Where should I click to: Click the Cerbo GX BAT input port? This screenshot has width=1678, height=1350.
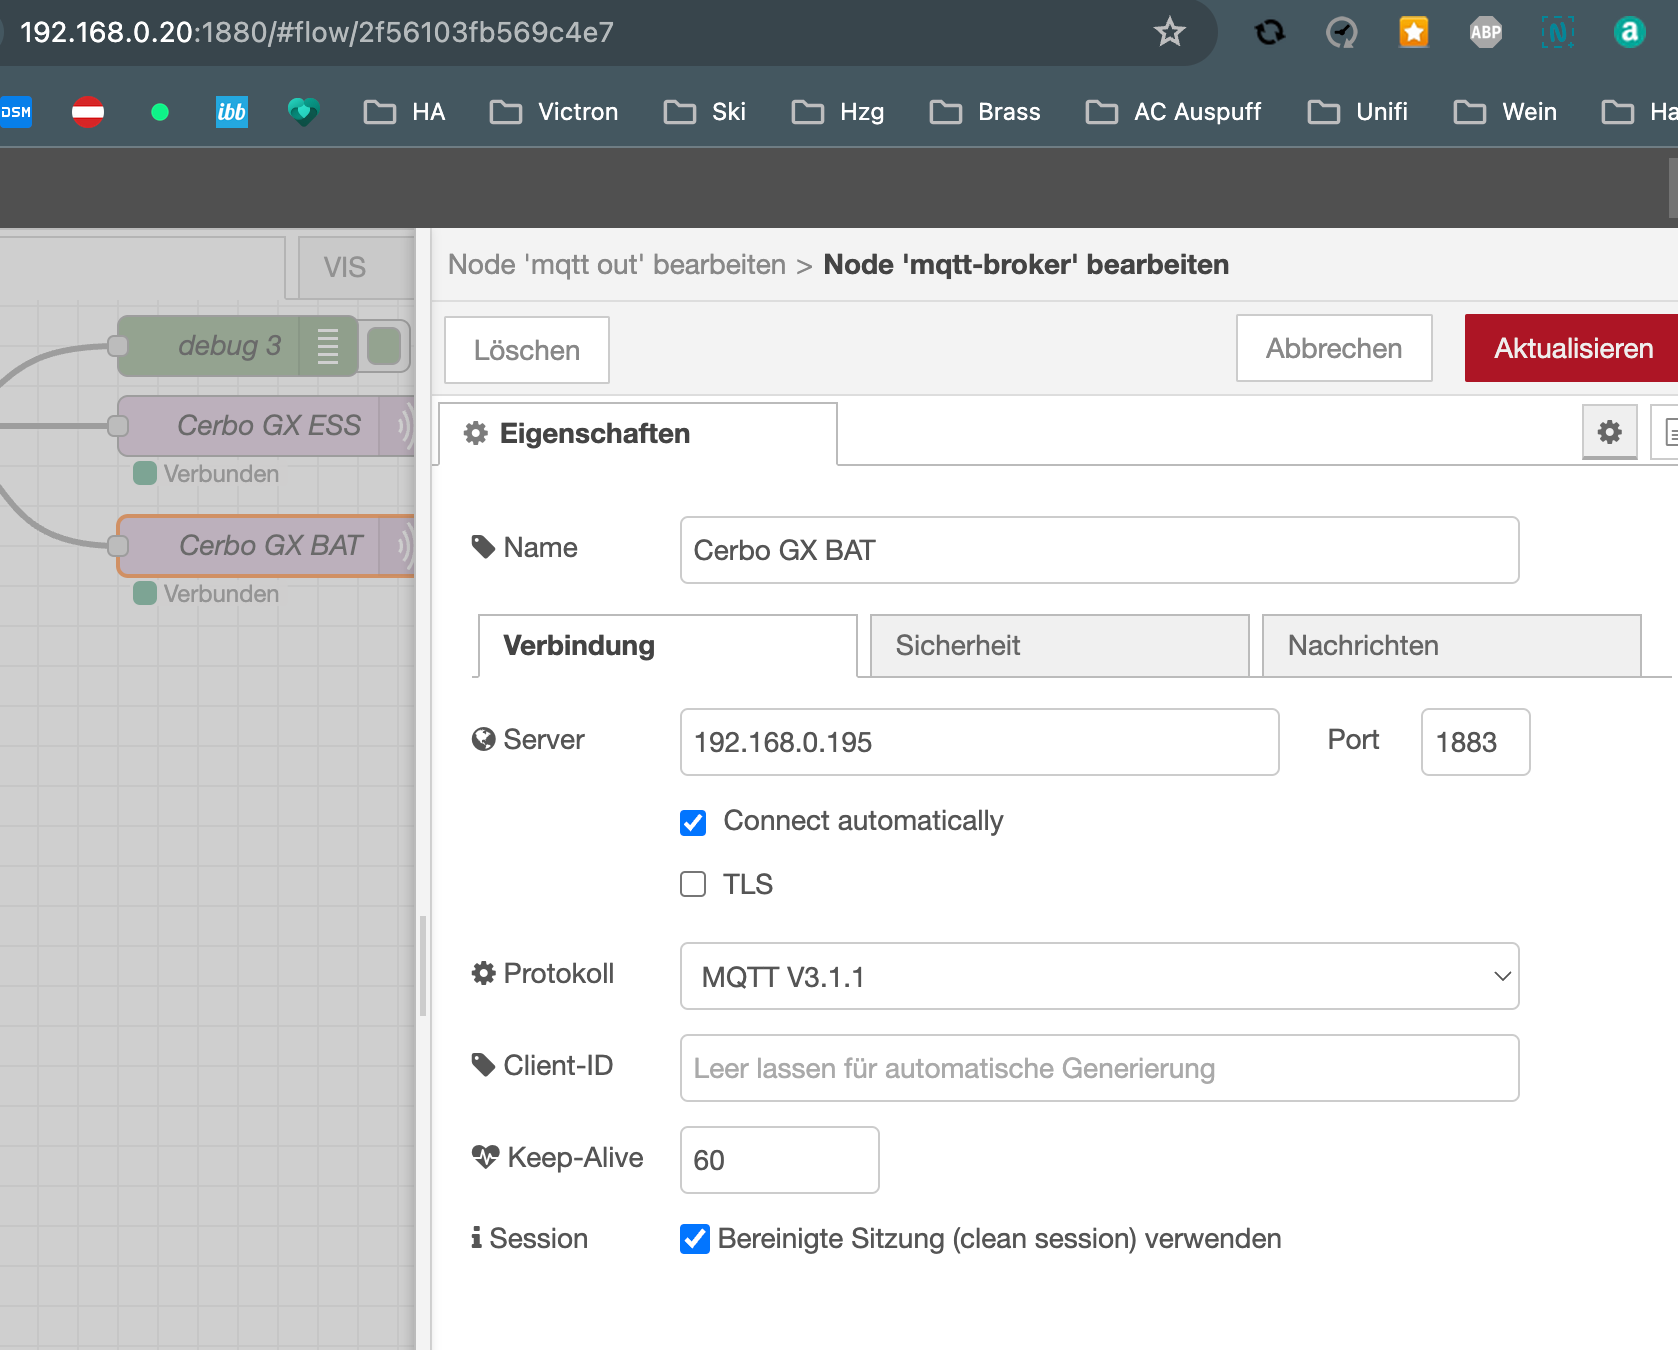pos(118,546)
